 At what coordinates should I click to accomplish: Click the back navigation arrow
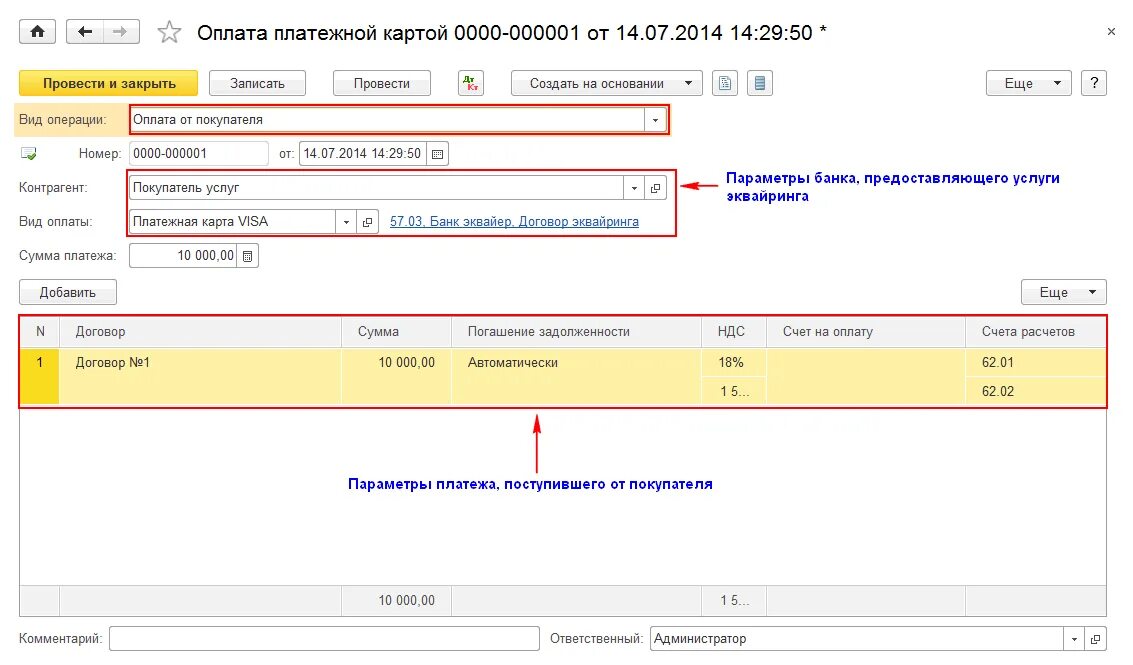click(x=85, y=31)
